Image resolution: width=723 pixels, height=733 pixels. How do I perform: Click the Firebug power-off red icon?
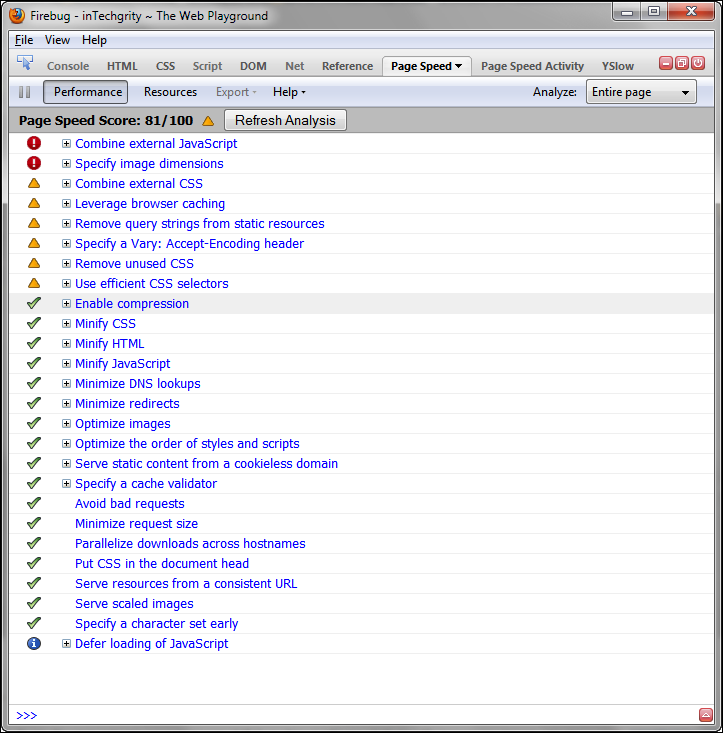(698, 63)
